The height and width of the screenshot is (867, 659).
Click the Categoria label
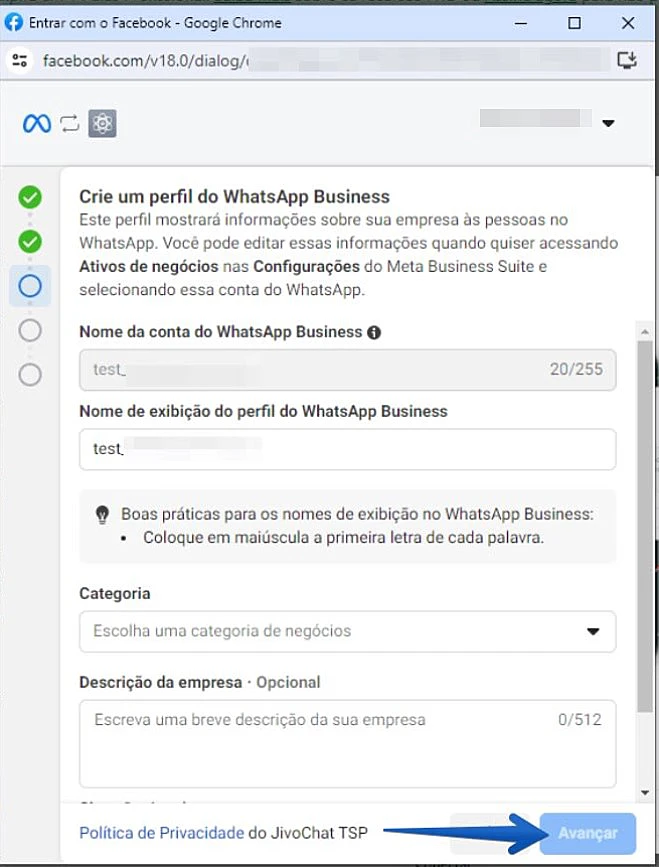click(x=115, y=593)
